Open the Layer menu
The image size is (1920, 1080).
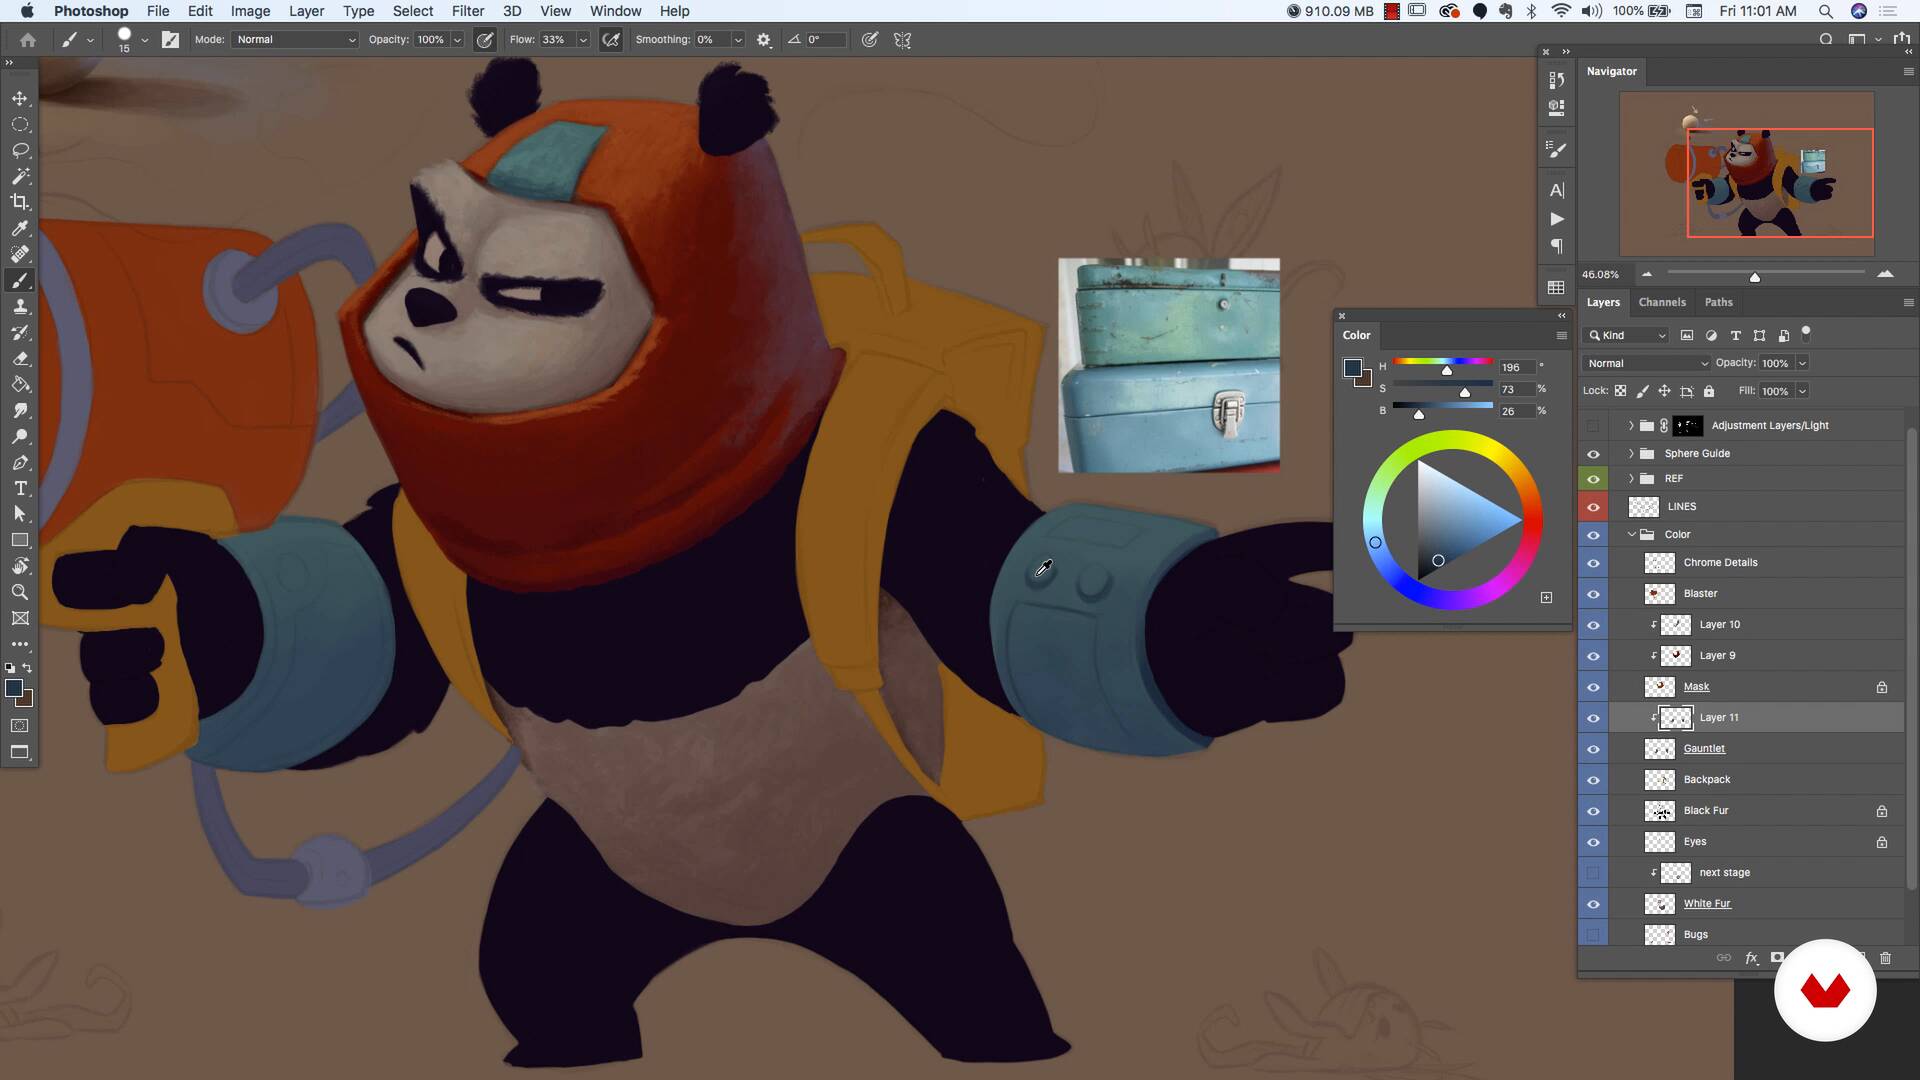(306, 11)
